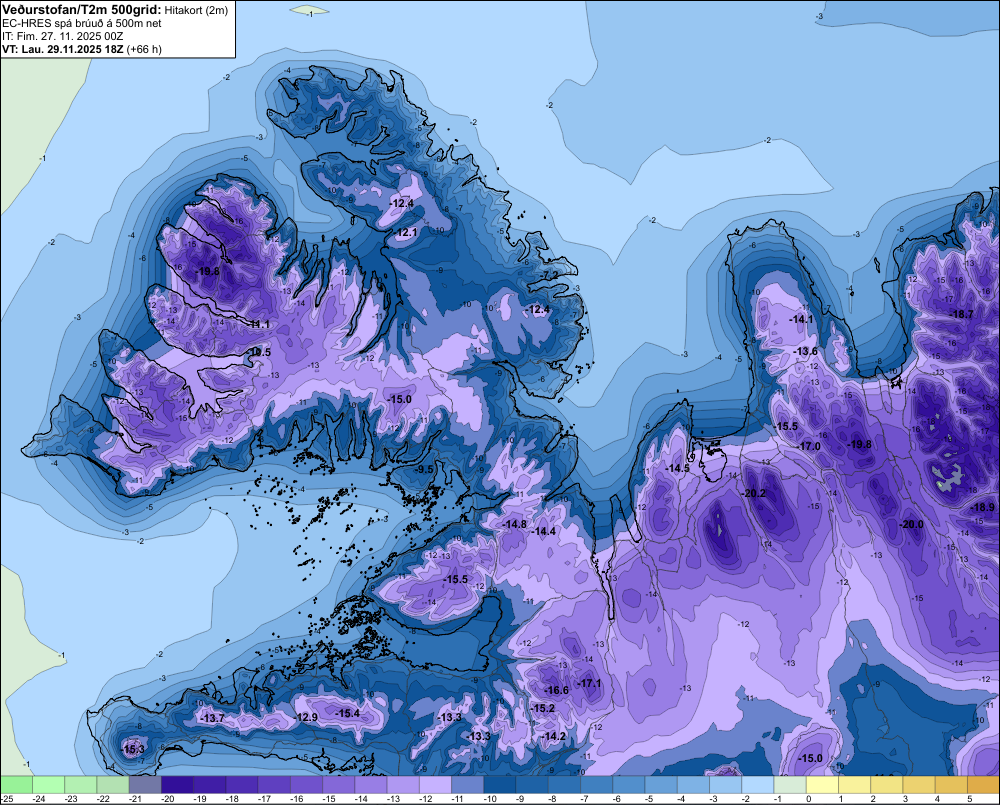The width and height of the screenshot is (1000, 805).
Task: Click the -14.8 temperature value
Action: point(515,524)
